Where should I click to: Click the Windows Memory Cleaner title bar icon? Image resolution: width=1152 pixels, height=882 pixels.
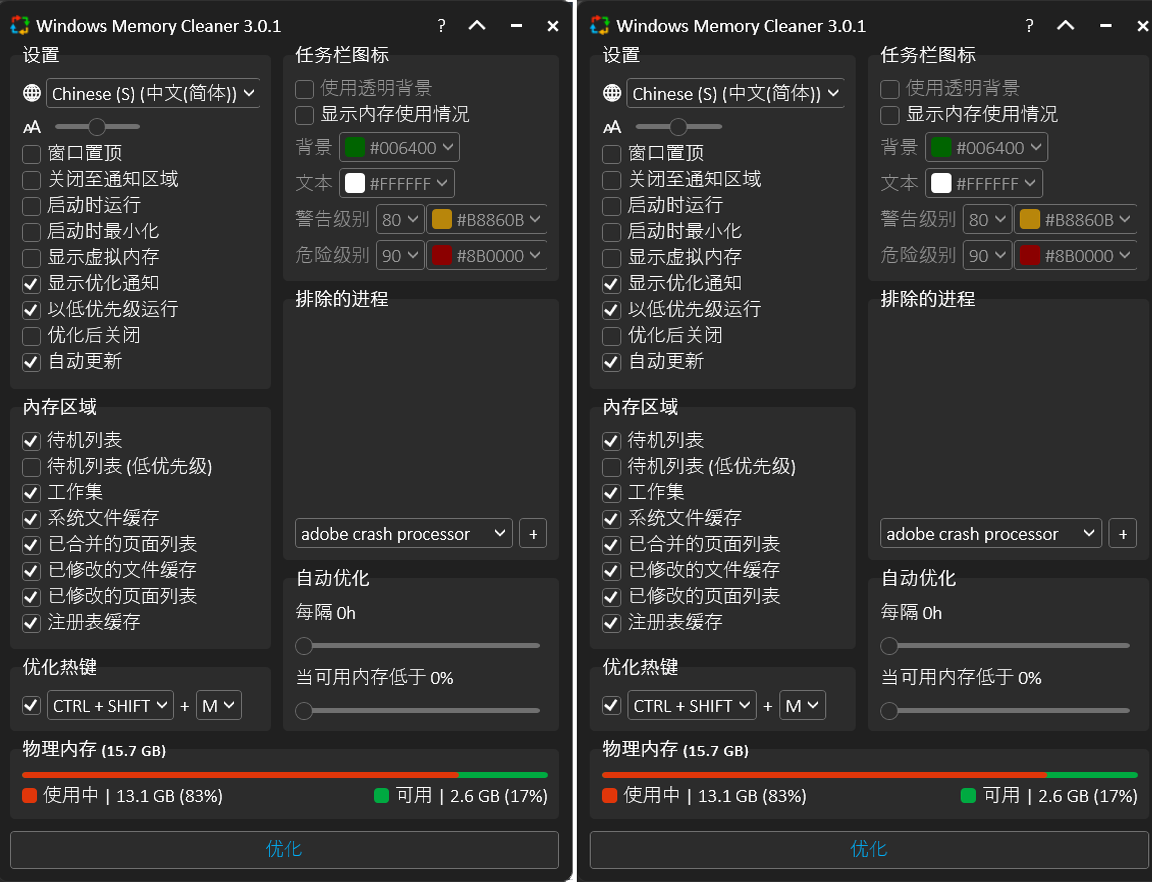pyautogui.click(x=18, y=26)
